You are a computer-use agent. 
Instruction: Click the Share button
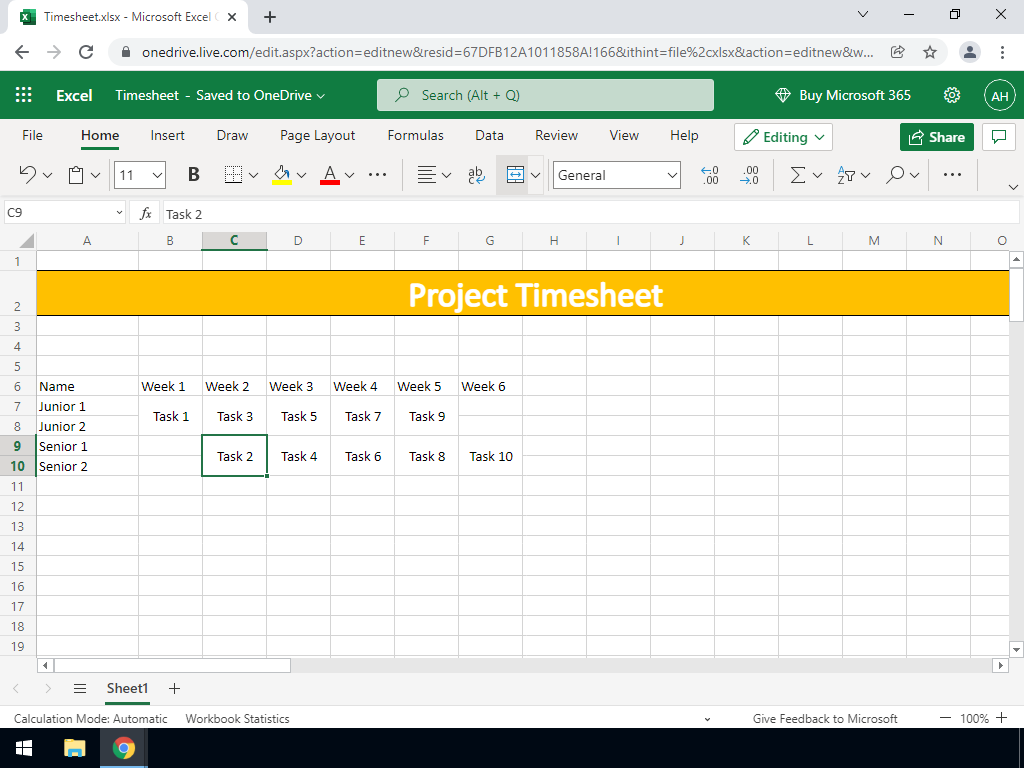tap(936, 137)
